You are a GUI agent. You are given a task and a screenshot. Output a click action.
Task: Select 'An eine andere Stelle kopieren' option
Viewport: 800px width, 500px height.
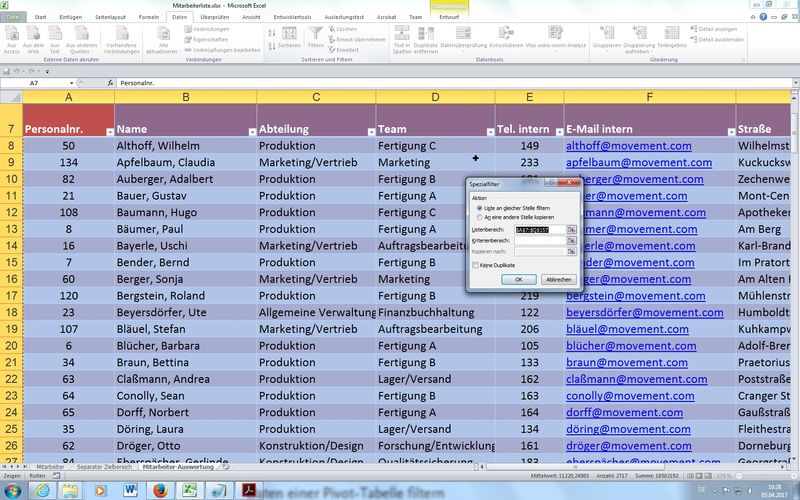(480, 217)
